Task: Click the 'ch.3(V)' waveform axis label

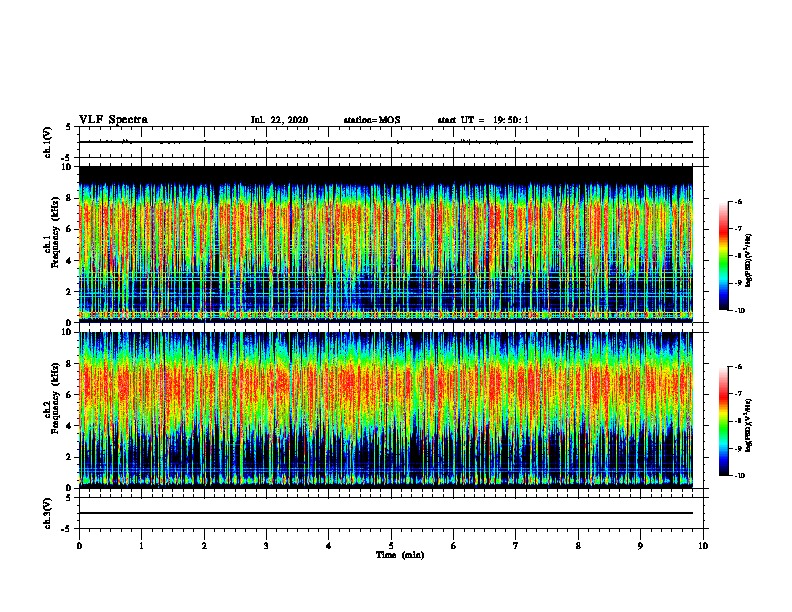Action: click(47, 513)
